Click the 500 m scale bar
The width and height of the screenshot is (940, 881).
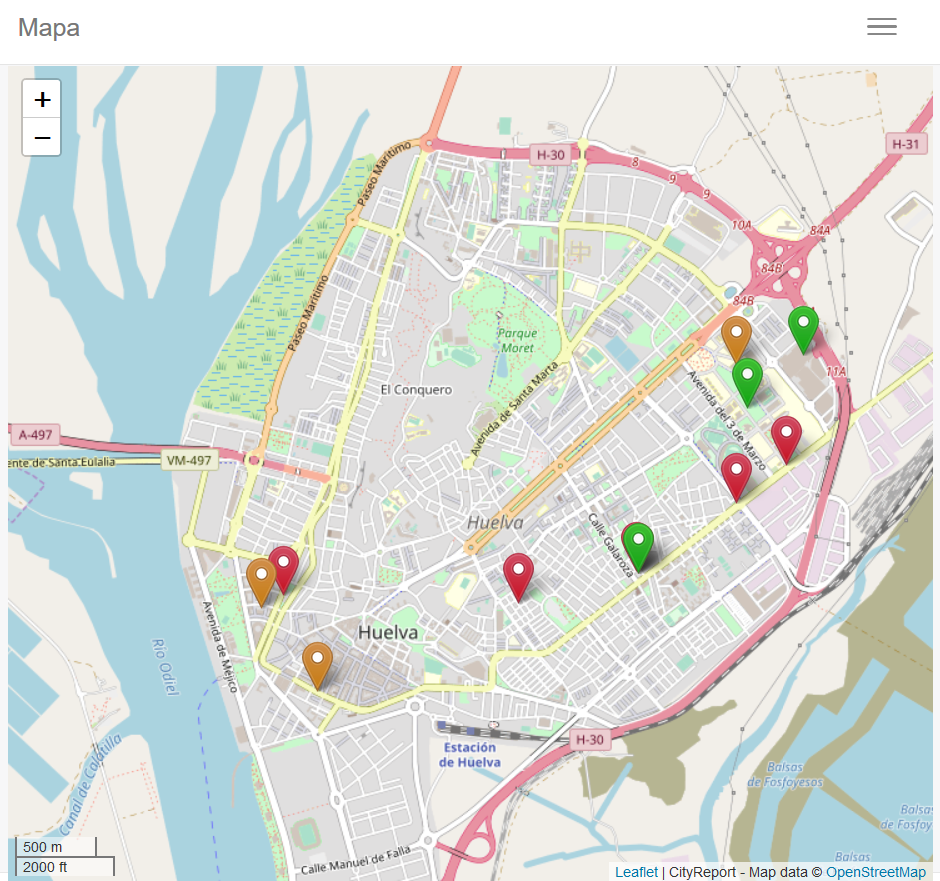(x=55, y=847)
